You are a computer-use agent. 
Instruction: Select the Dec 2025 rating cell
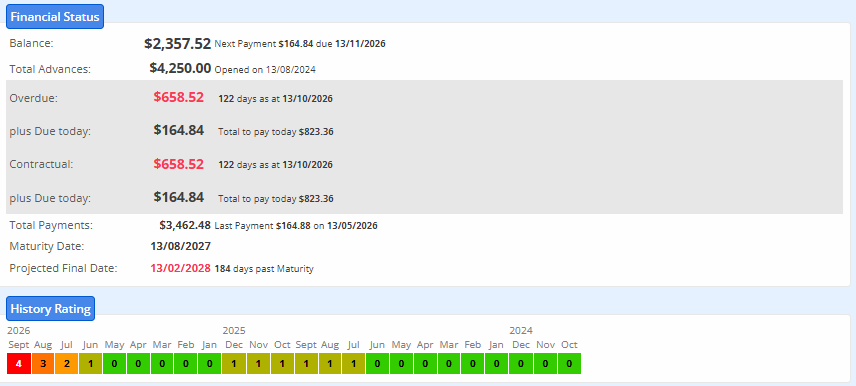[234, 364]
